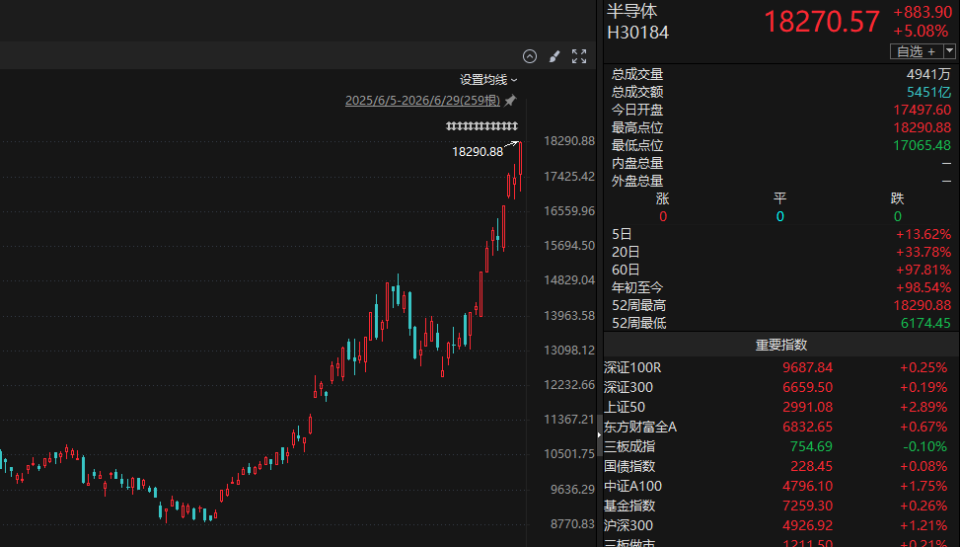Image resolution: width=960 pixels, height=547 pixels.
Task: Select the 重要指数 section header
Action: point(781,345)
